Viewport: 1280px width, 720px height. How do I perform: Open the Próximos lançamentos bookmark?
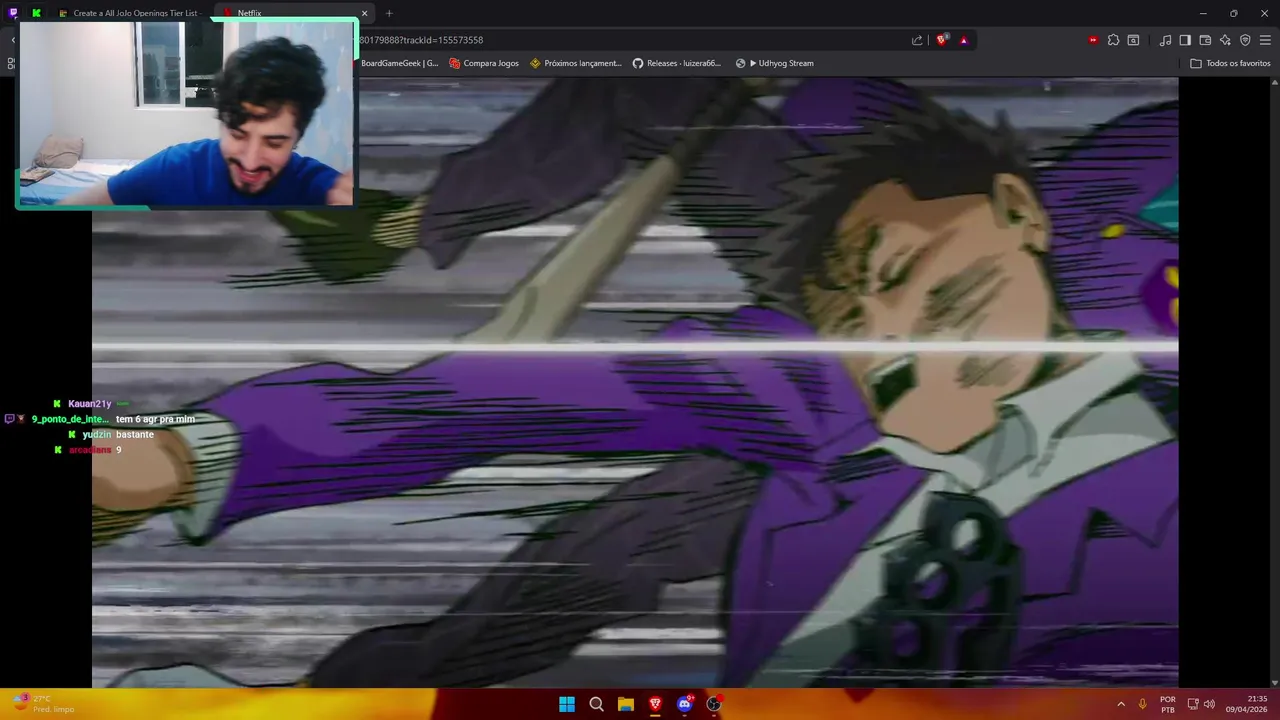576,63
